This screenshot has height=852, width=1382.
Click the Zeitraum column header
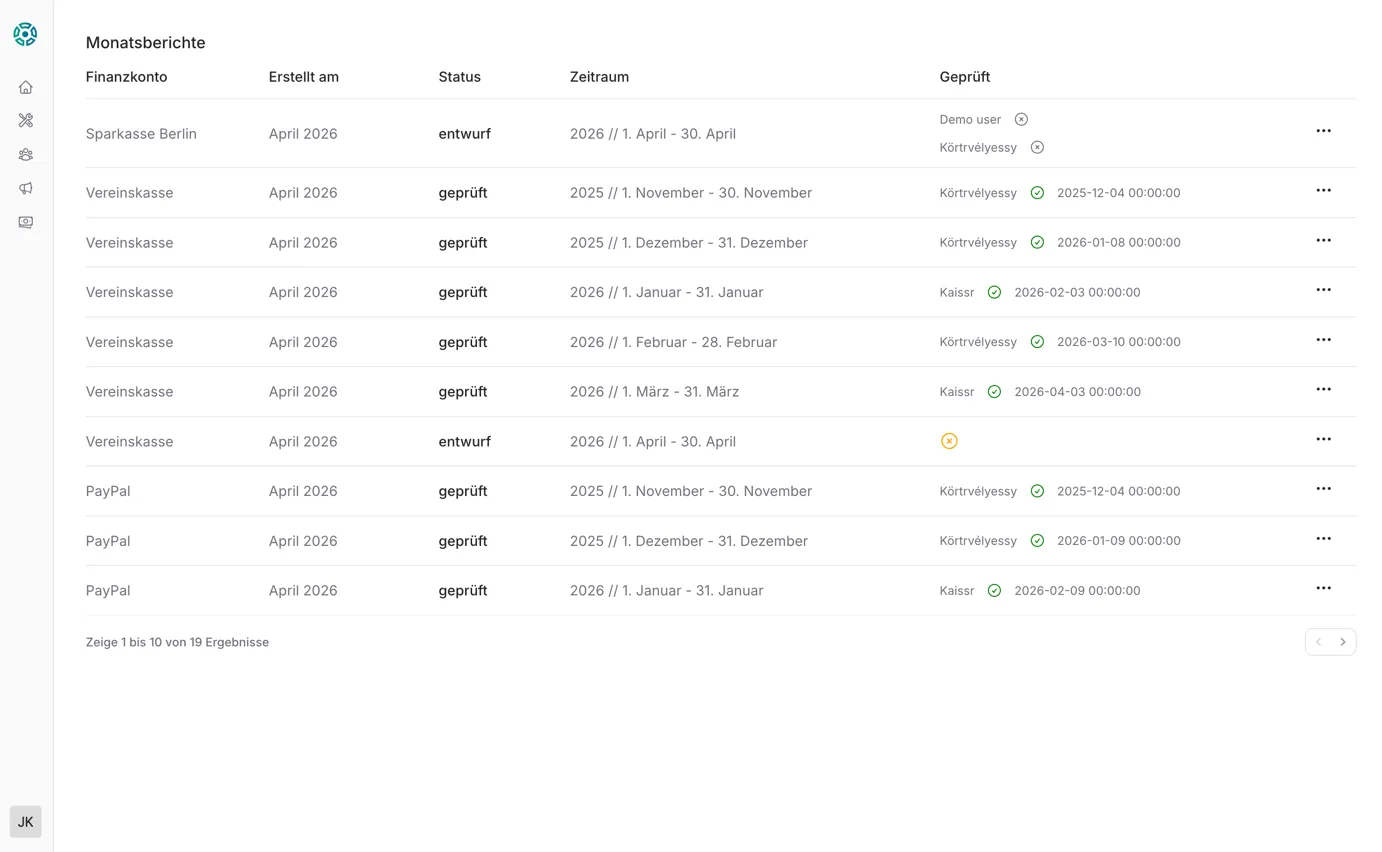pyautogui.click(x=599, y=77)
